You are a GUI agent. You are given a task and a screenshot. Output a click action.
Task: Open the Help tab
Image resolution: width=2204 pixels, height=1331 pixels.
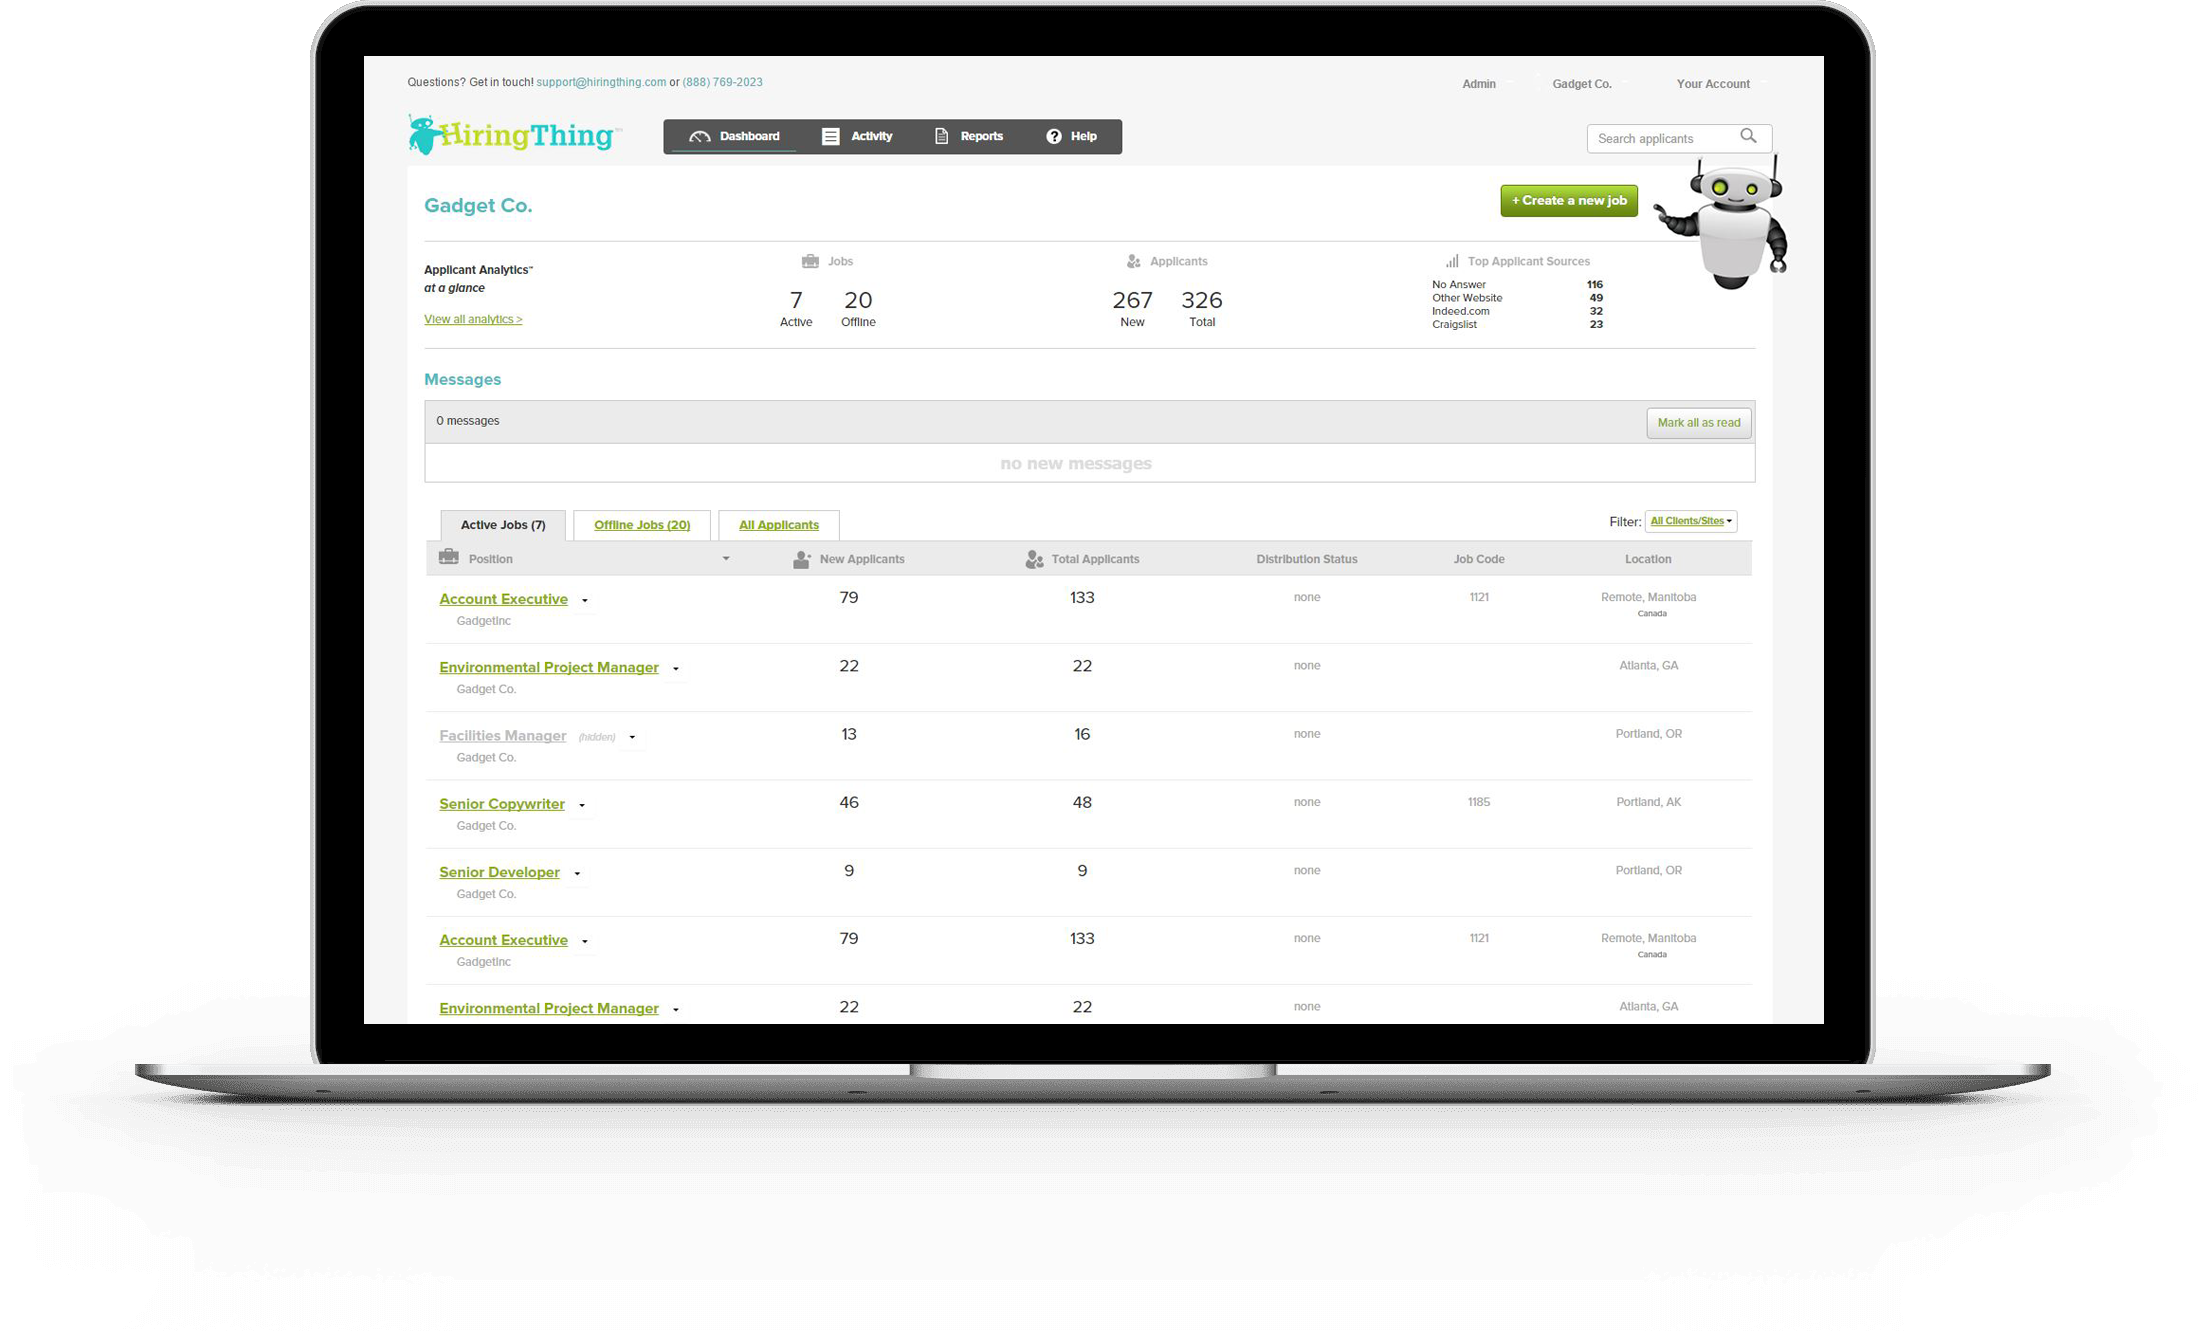pyautogui.click(x=1072, y=137)
